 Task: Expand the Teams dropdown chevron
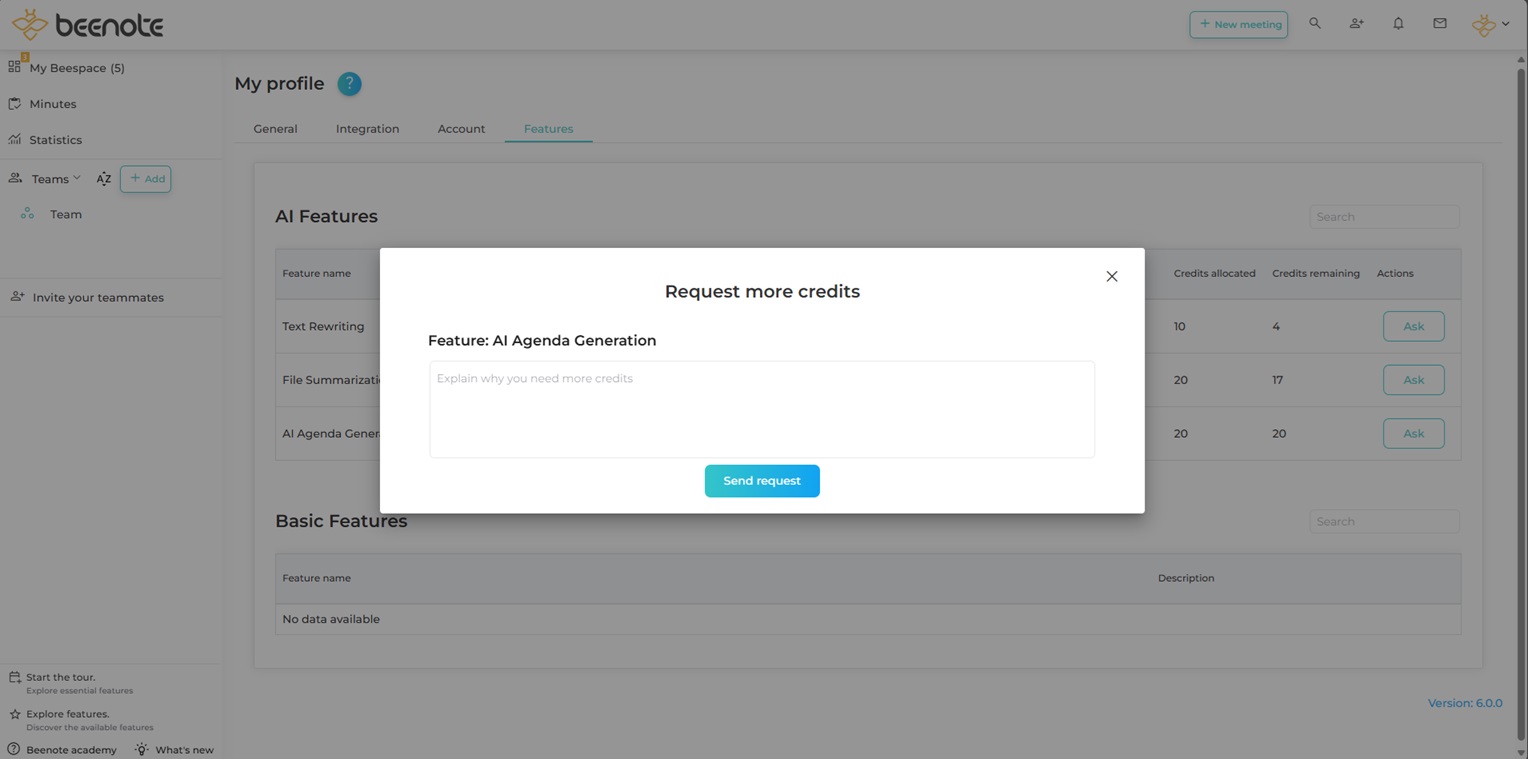coord(77,178)
